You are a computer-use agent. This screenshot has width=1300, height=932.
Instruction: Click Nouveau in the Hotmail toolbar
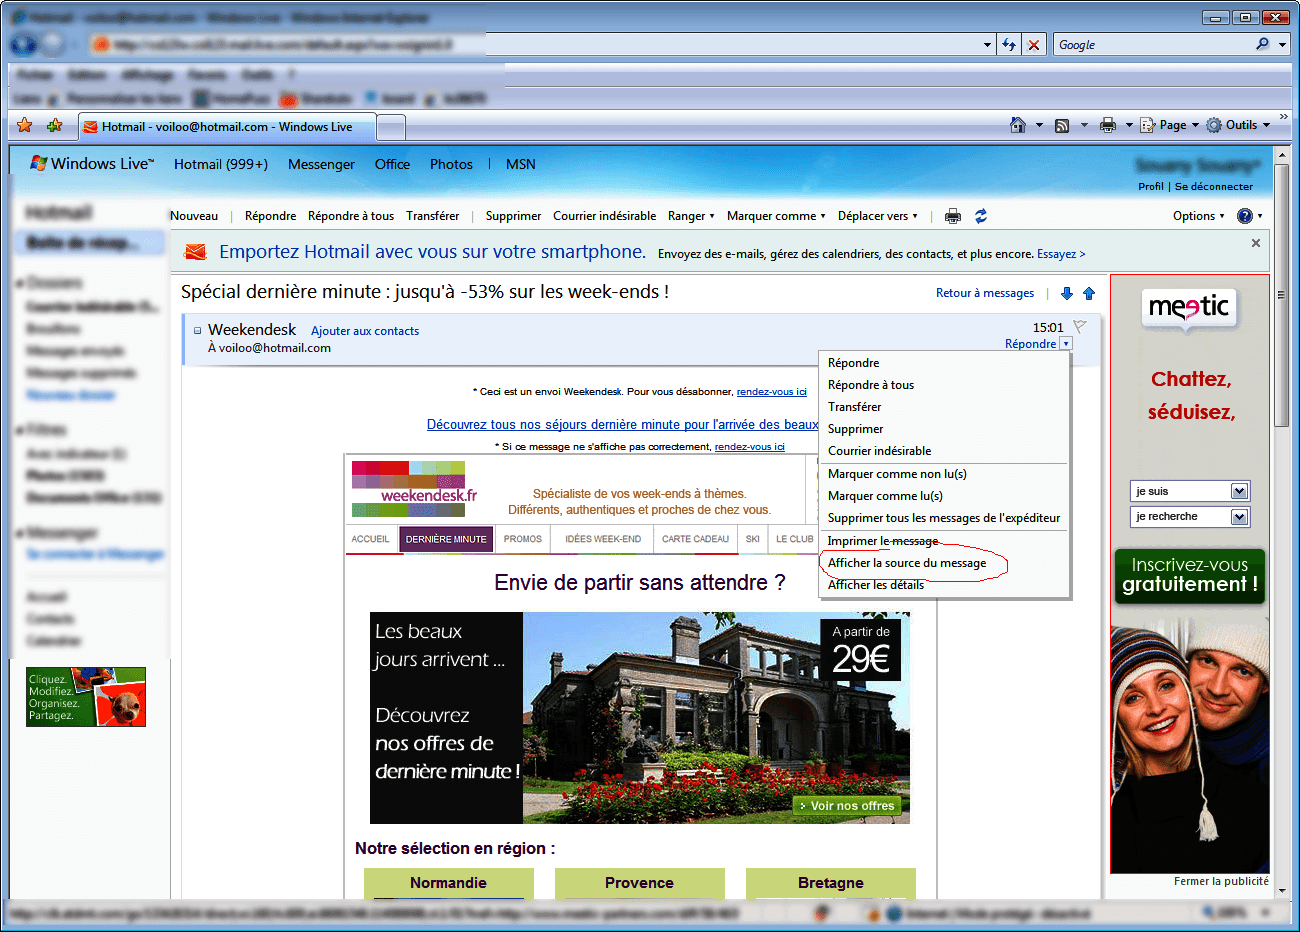194,216
